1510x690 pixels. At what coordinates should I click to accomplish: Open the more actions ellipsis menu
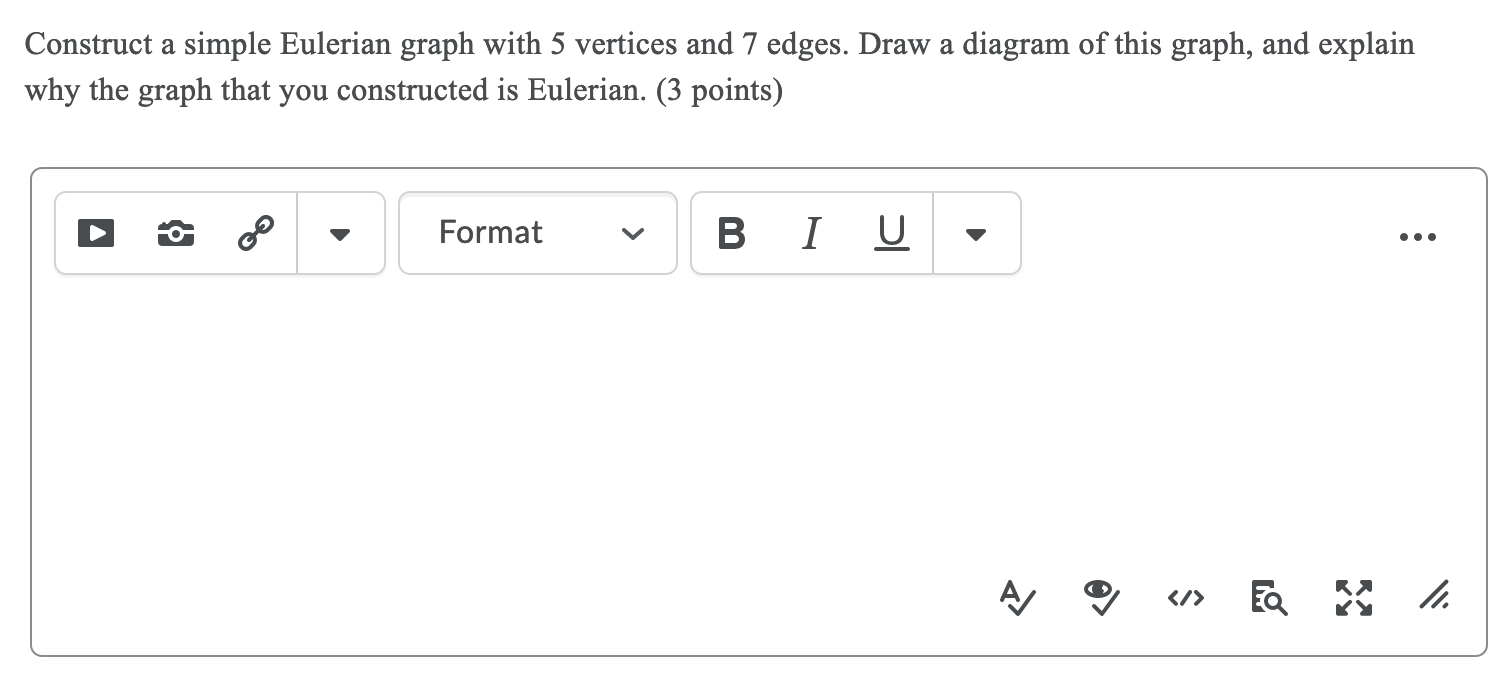[1418, 236]
